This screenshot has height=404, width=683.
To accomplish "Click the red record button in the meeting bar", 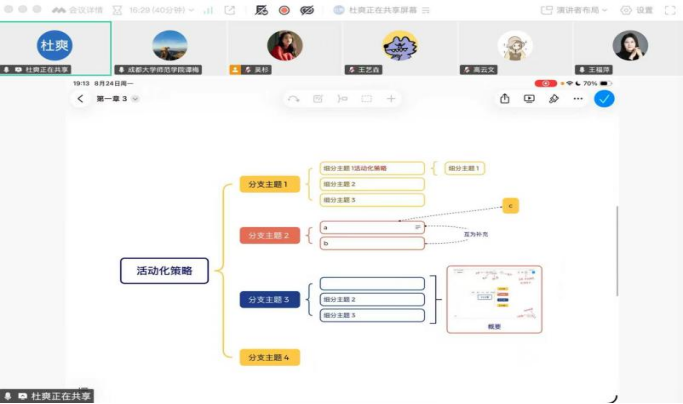I will [284, 10].
